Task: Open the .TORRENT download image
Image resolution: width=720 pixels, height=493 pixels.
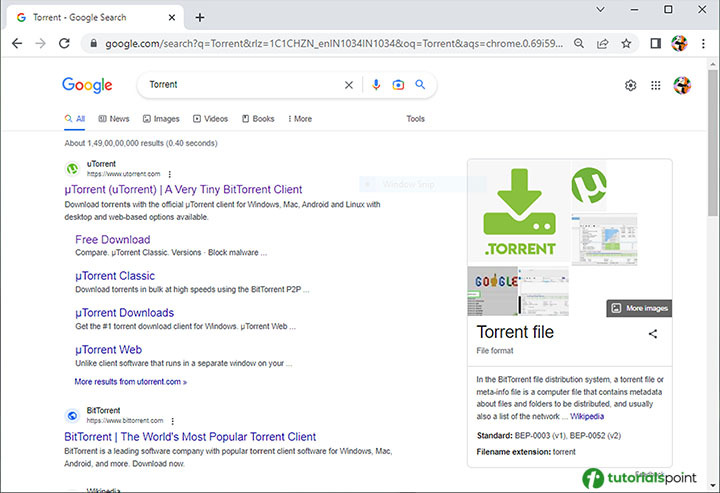Action: 519,213
